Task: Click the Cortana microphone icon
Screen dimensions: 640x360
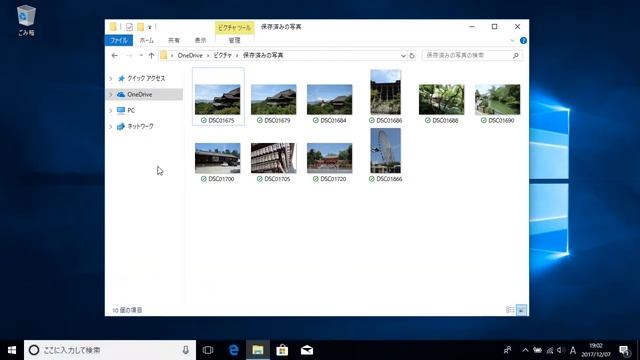Action: coord(185,350)
